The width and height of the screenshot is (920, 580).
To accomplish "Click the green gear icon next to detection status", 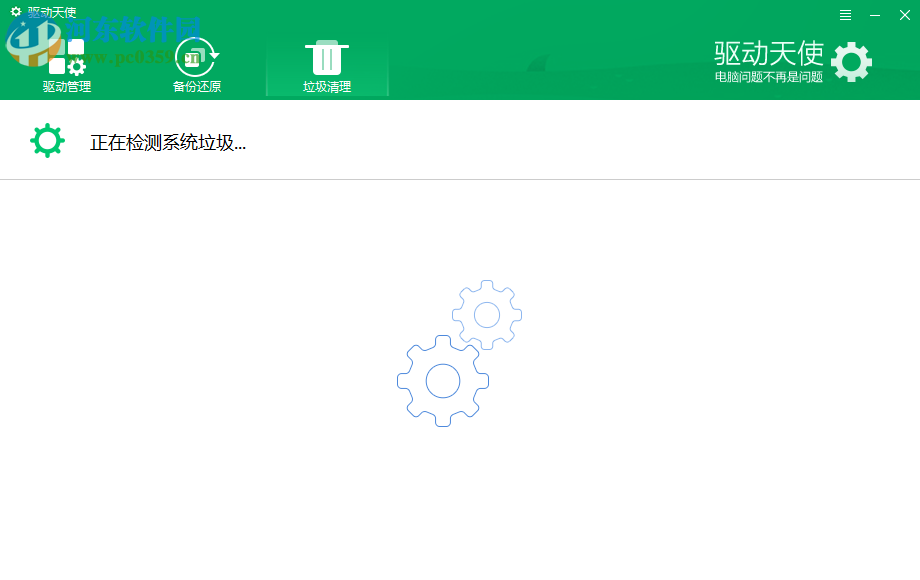I will click(47, 140).
